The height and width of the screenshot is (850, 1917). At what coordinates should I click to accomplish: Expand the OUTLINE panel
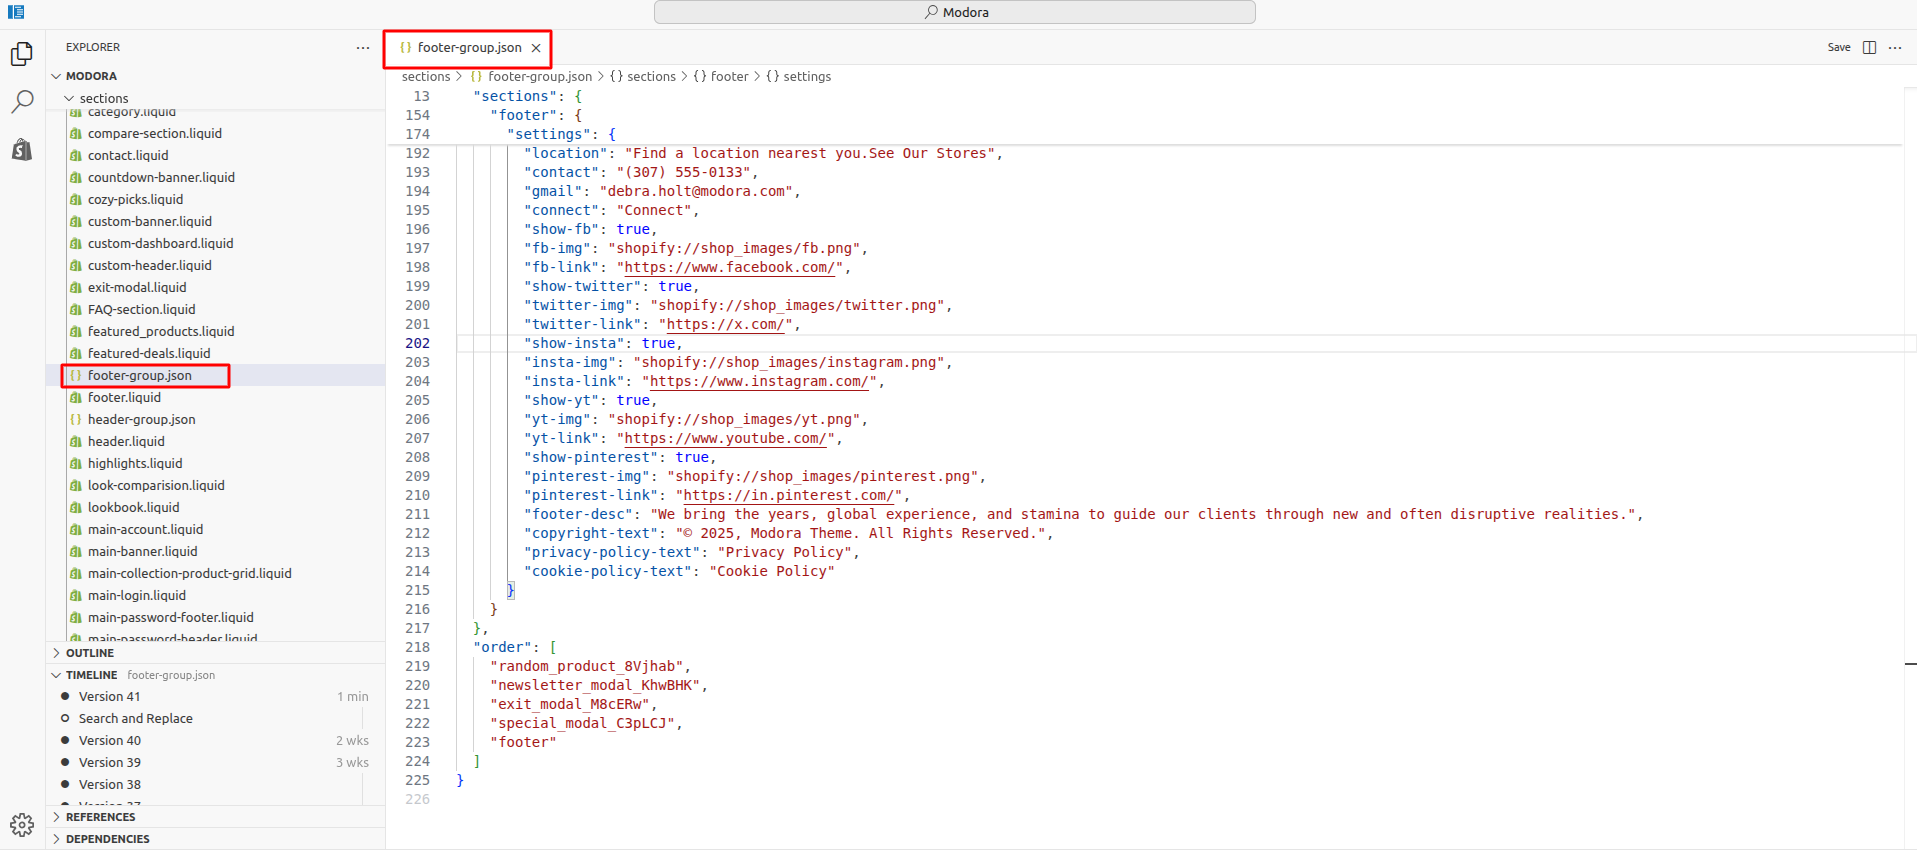(x=216, y=653)
